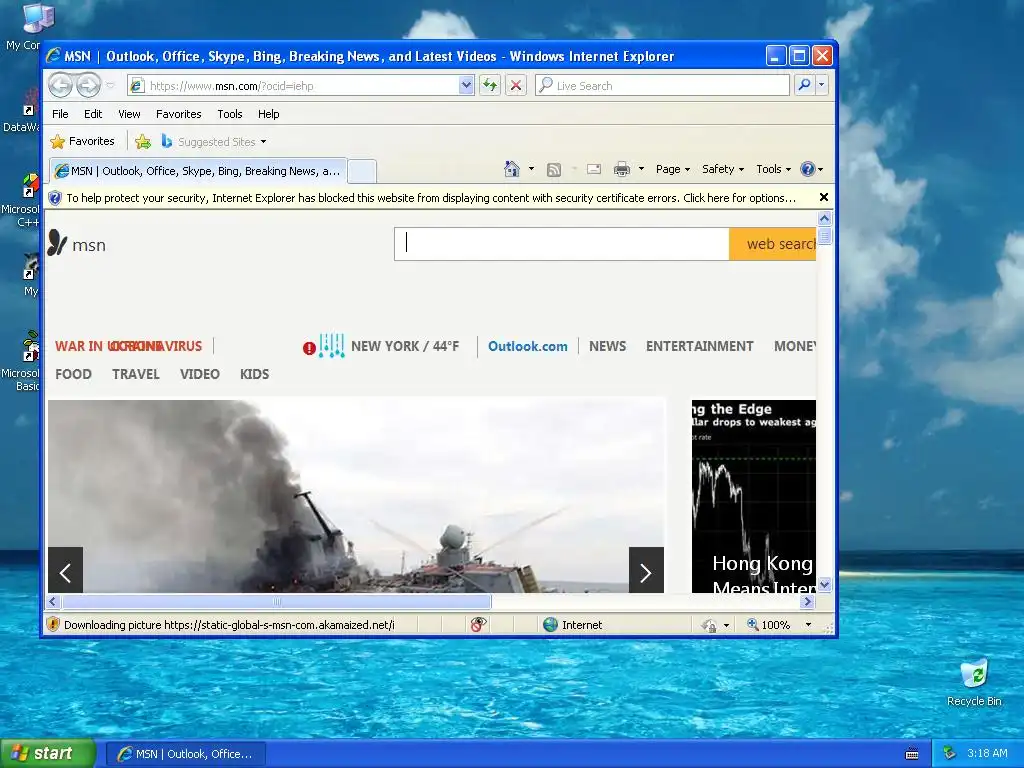Viewport: 1024px width, 768px height.
Task: Click the security information bar message
Action: pyautogui.click(x=430, y=198)
